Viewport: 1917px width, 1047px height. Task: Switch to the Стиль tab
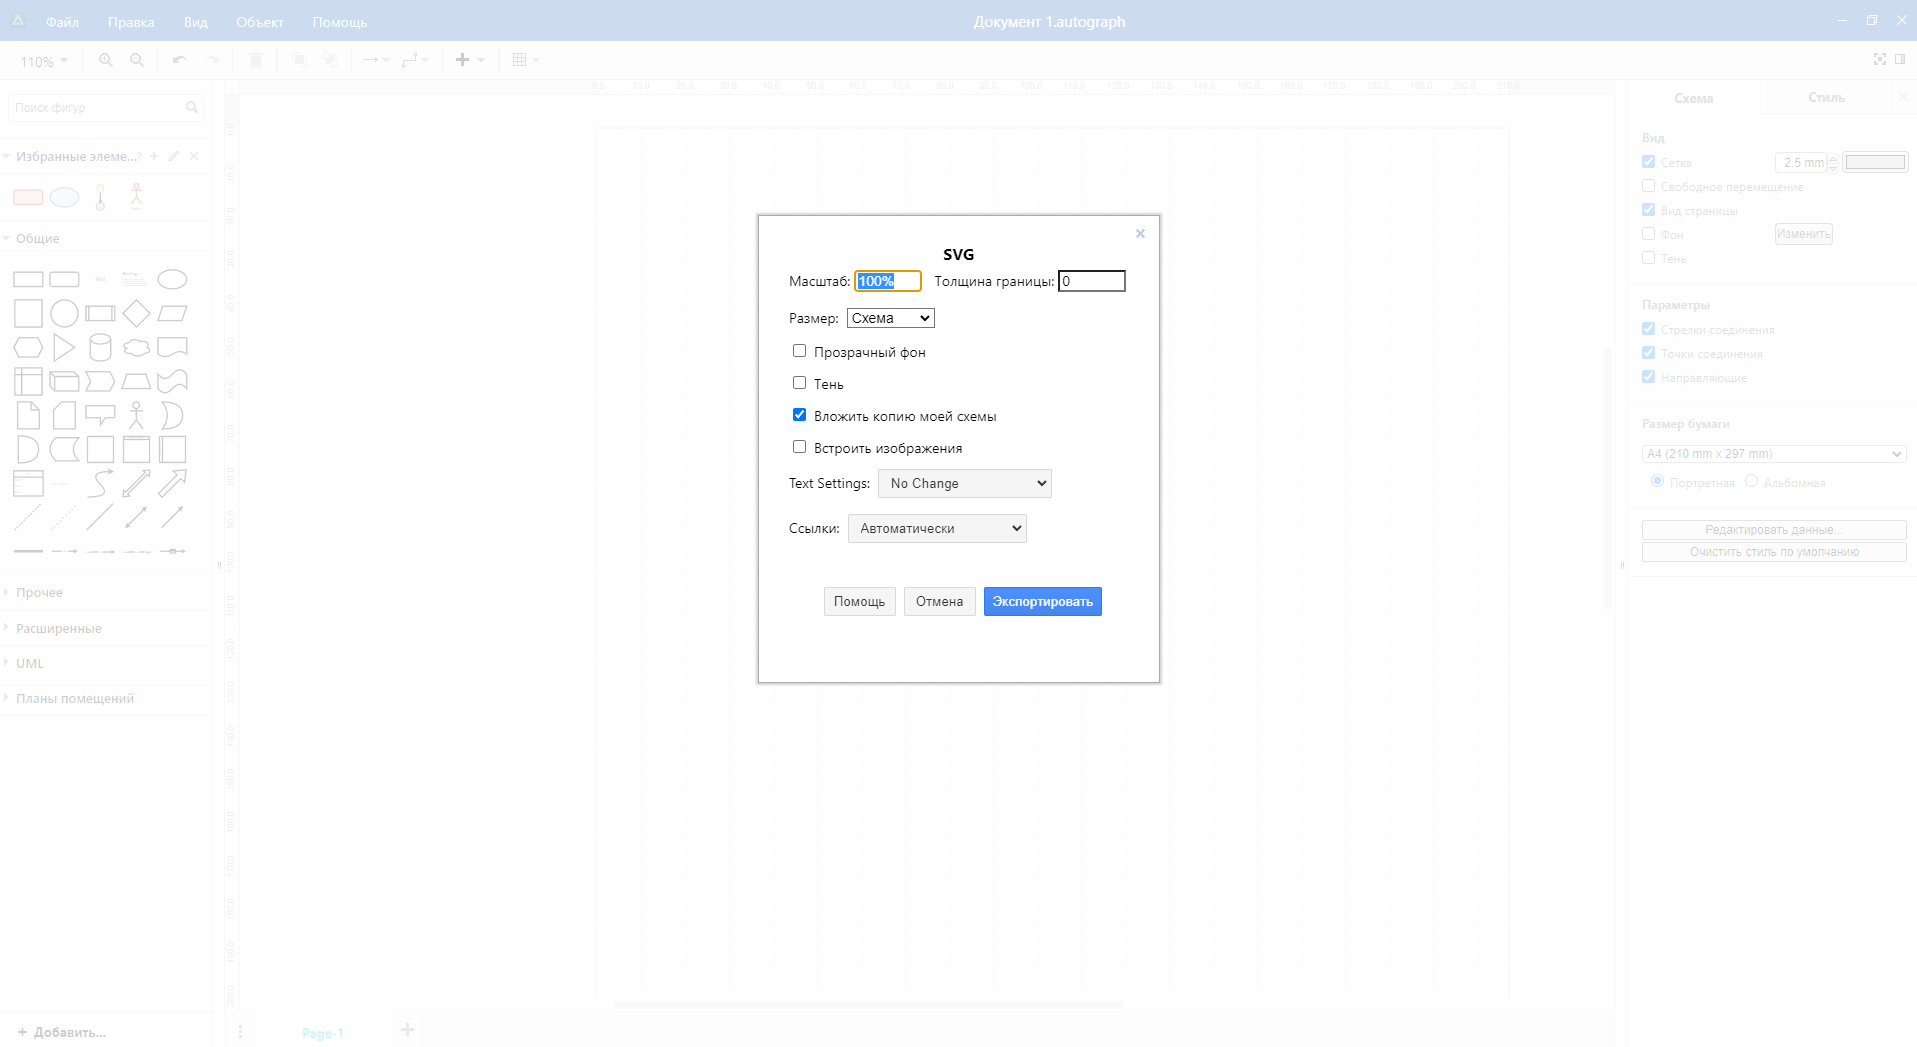click(x=1825, y=98)
